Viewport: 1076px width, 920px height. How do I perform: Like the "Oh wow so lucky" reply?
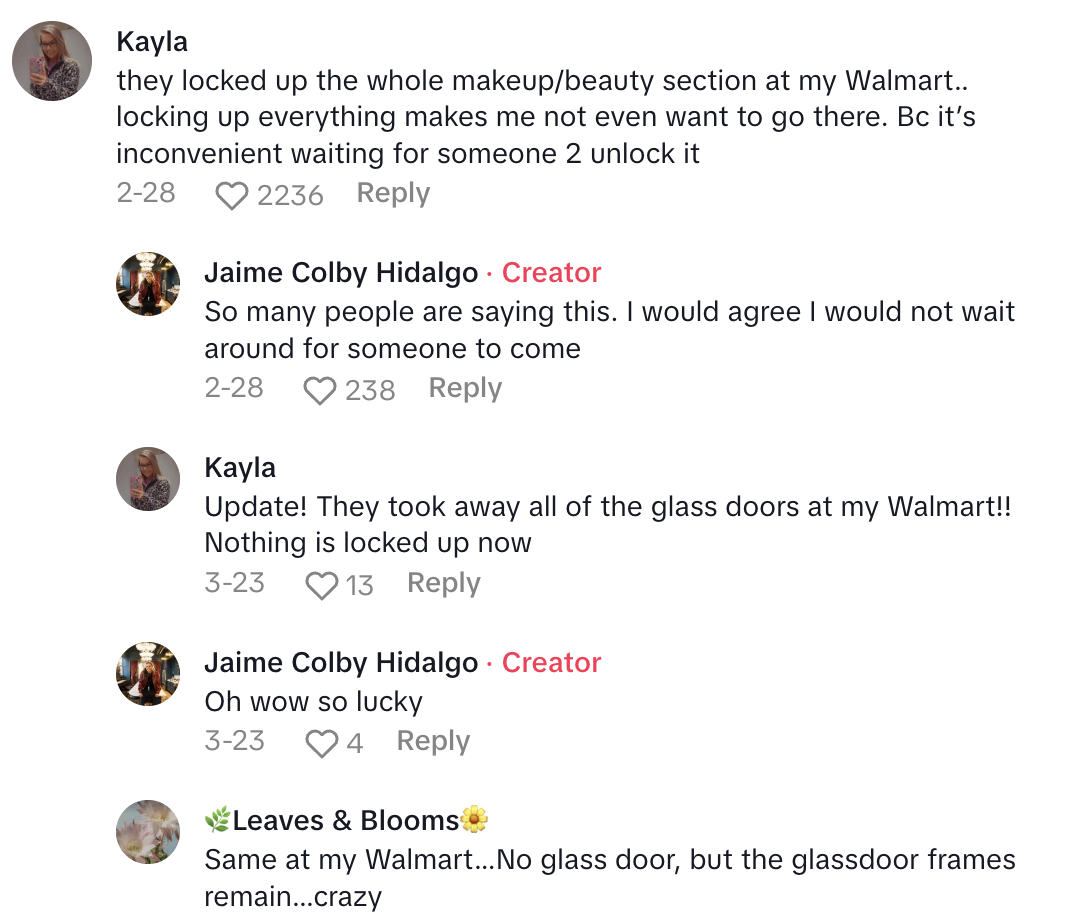click(321, 743)
